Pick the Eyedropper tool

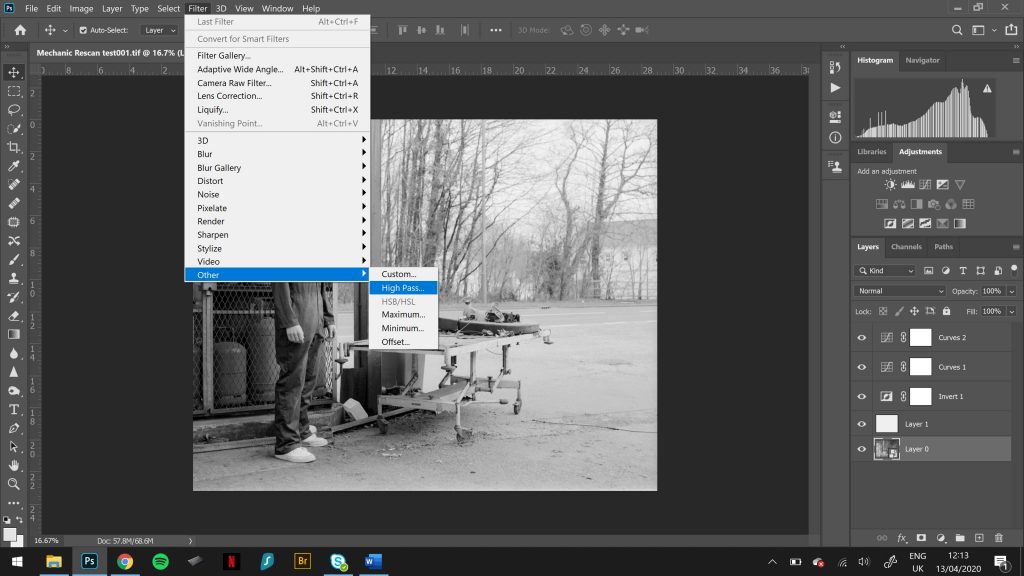tap(14, 166)
